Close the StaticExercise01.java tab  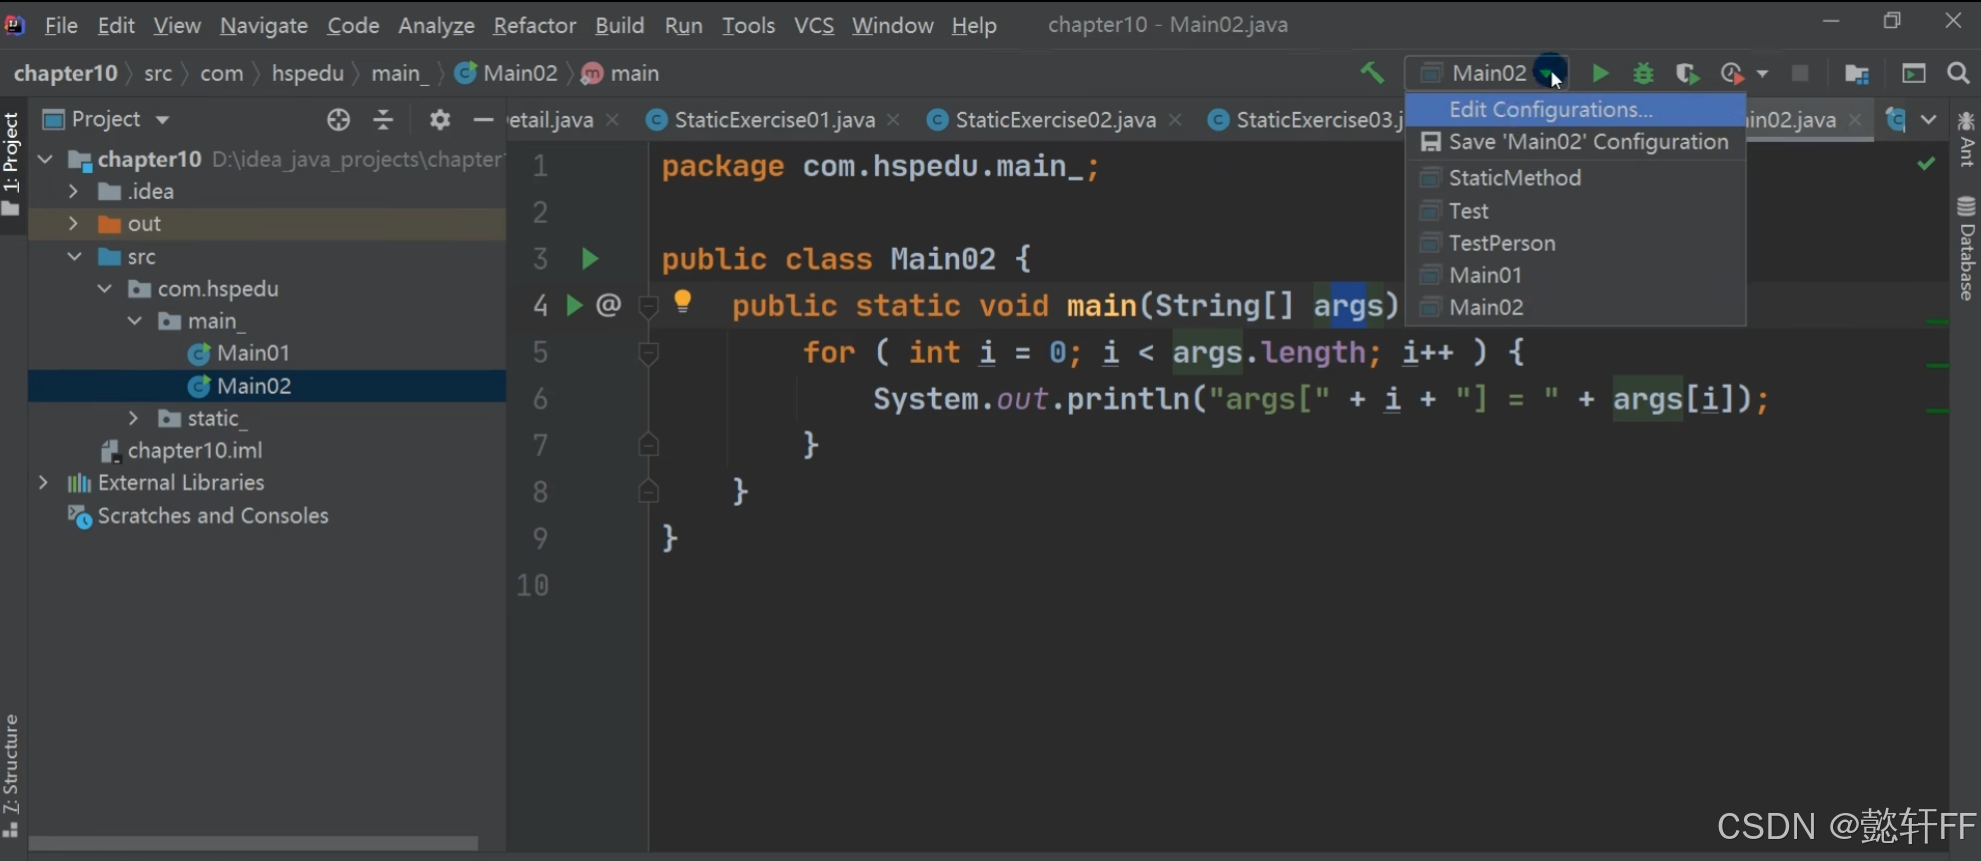pyautogui.click(x=893, y=120)
